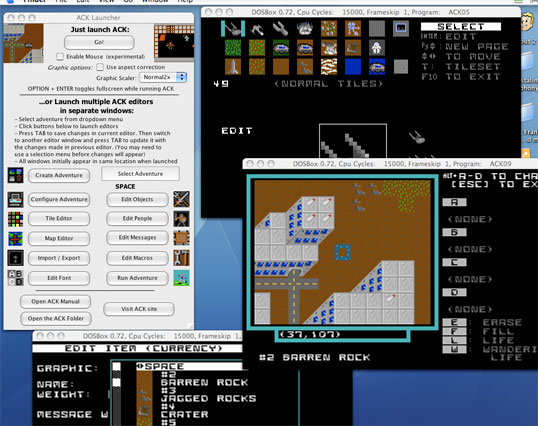Open the Graphic Scaler Normal2x dropdown
Screen dimensions: 538x426
(x=163, y=78)
